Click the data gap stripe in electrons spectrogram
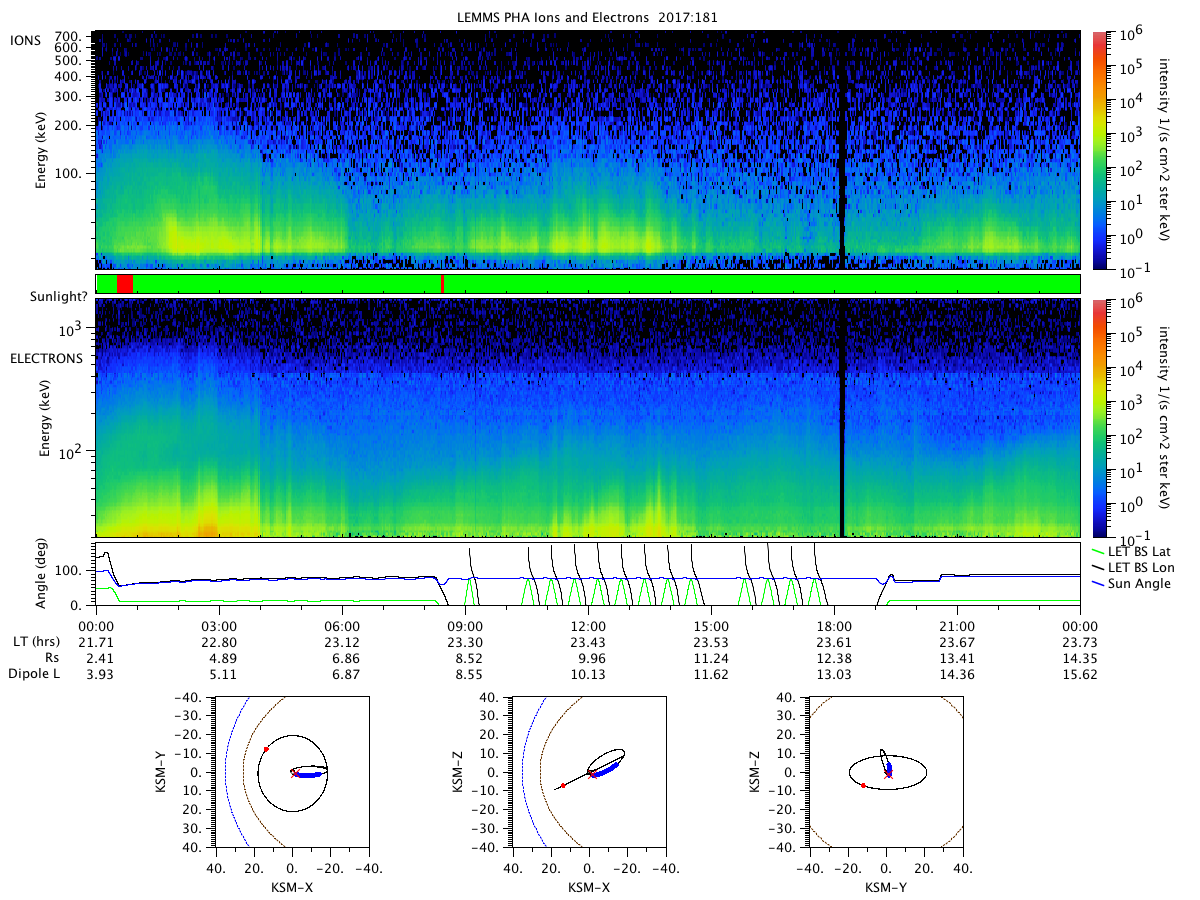 (x=842, y=418)
